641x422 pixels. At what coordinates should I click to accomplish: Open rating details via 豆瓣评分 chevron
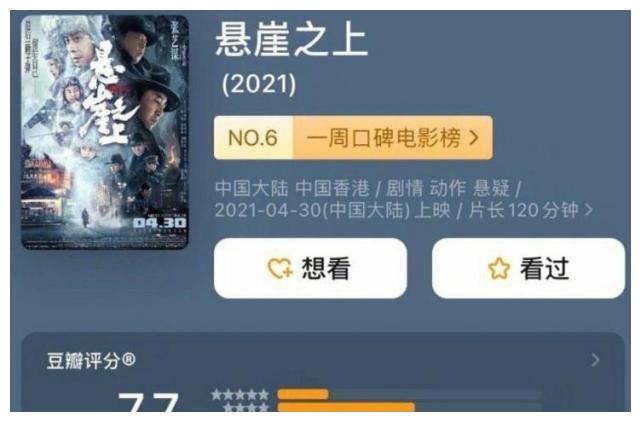pyautogui.click(x=595, y=360)
